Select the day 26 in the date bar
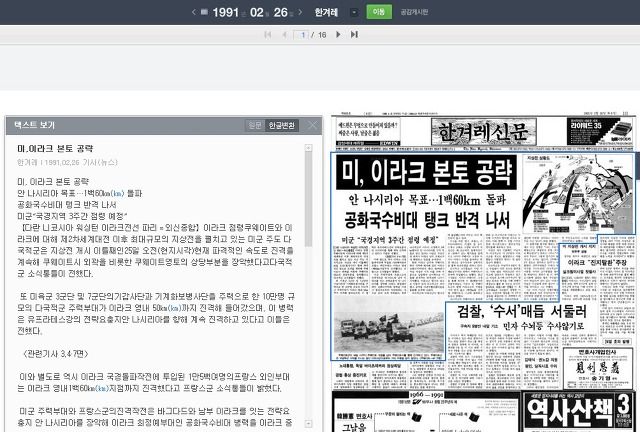 pos(280,12)
